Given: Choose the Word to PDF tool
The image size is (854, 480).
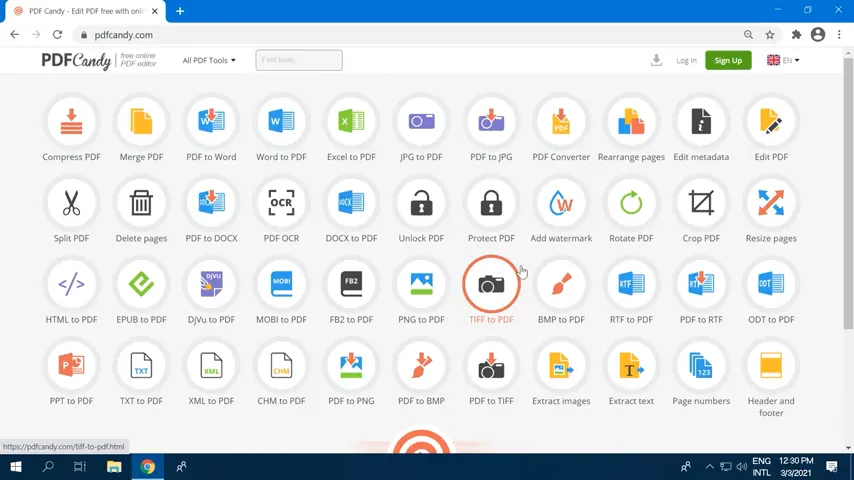Looking at the screenshot, I should click(281, 121).
